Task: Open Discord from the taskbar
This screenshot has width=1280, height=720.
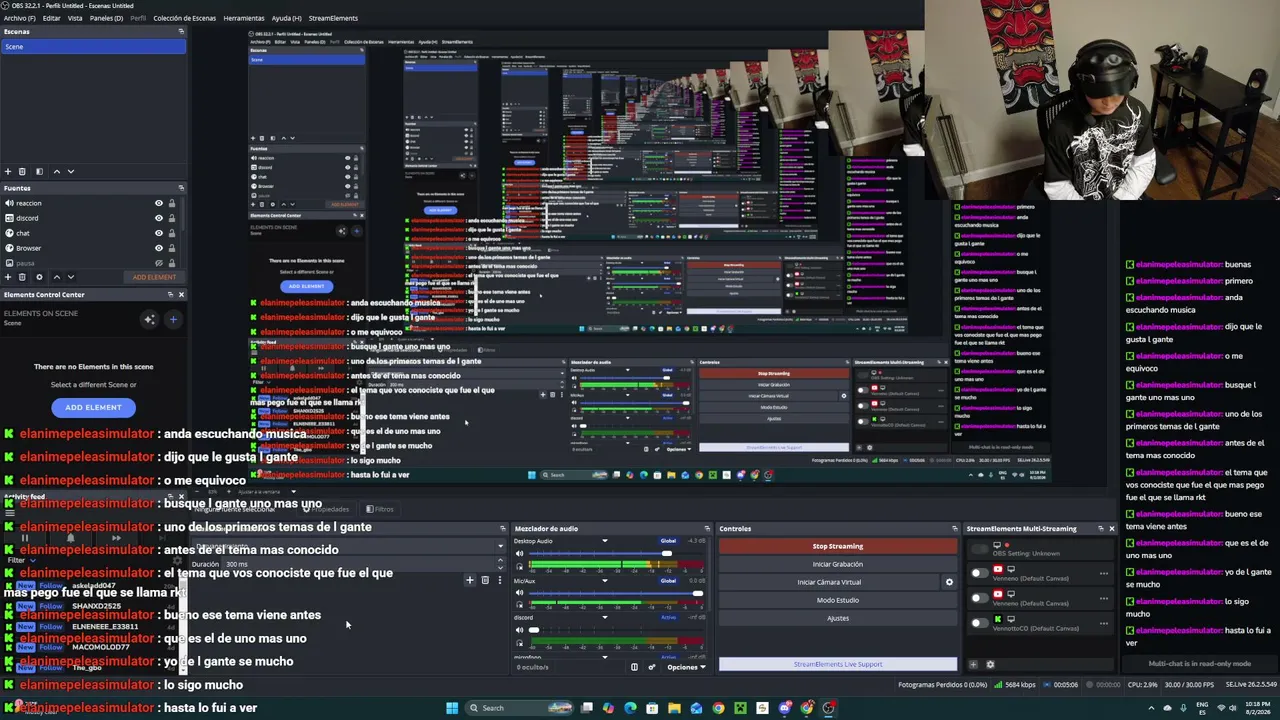Action: point(785,708)
